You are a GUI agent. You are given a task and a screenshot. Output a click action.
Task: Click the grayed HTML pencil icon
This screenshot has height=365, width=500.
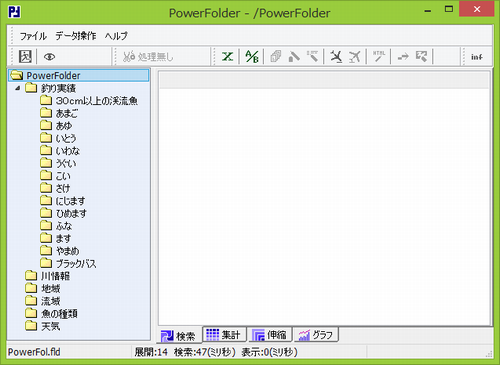tap(379, 56)
